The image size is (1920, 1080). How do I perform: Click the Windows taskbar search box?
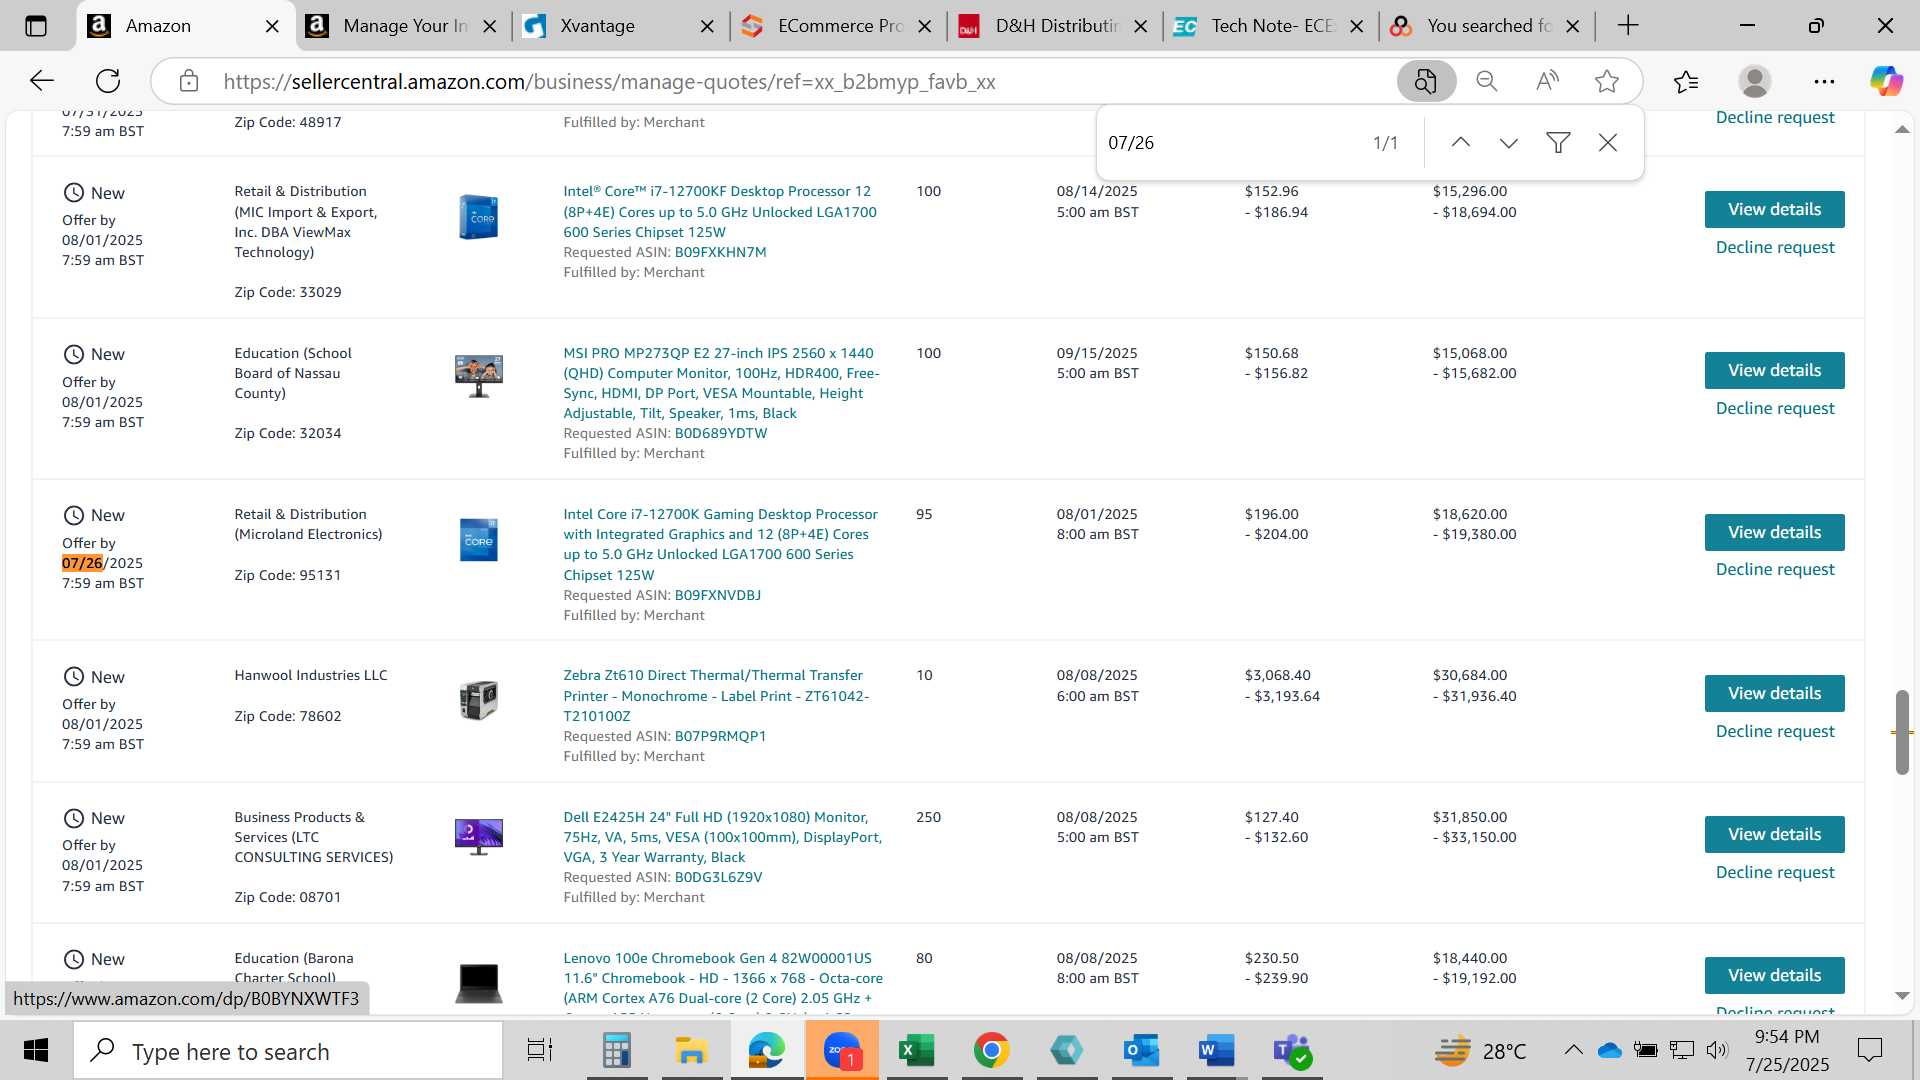pyautogui.click(x=288, y=1051)
